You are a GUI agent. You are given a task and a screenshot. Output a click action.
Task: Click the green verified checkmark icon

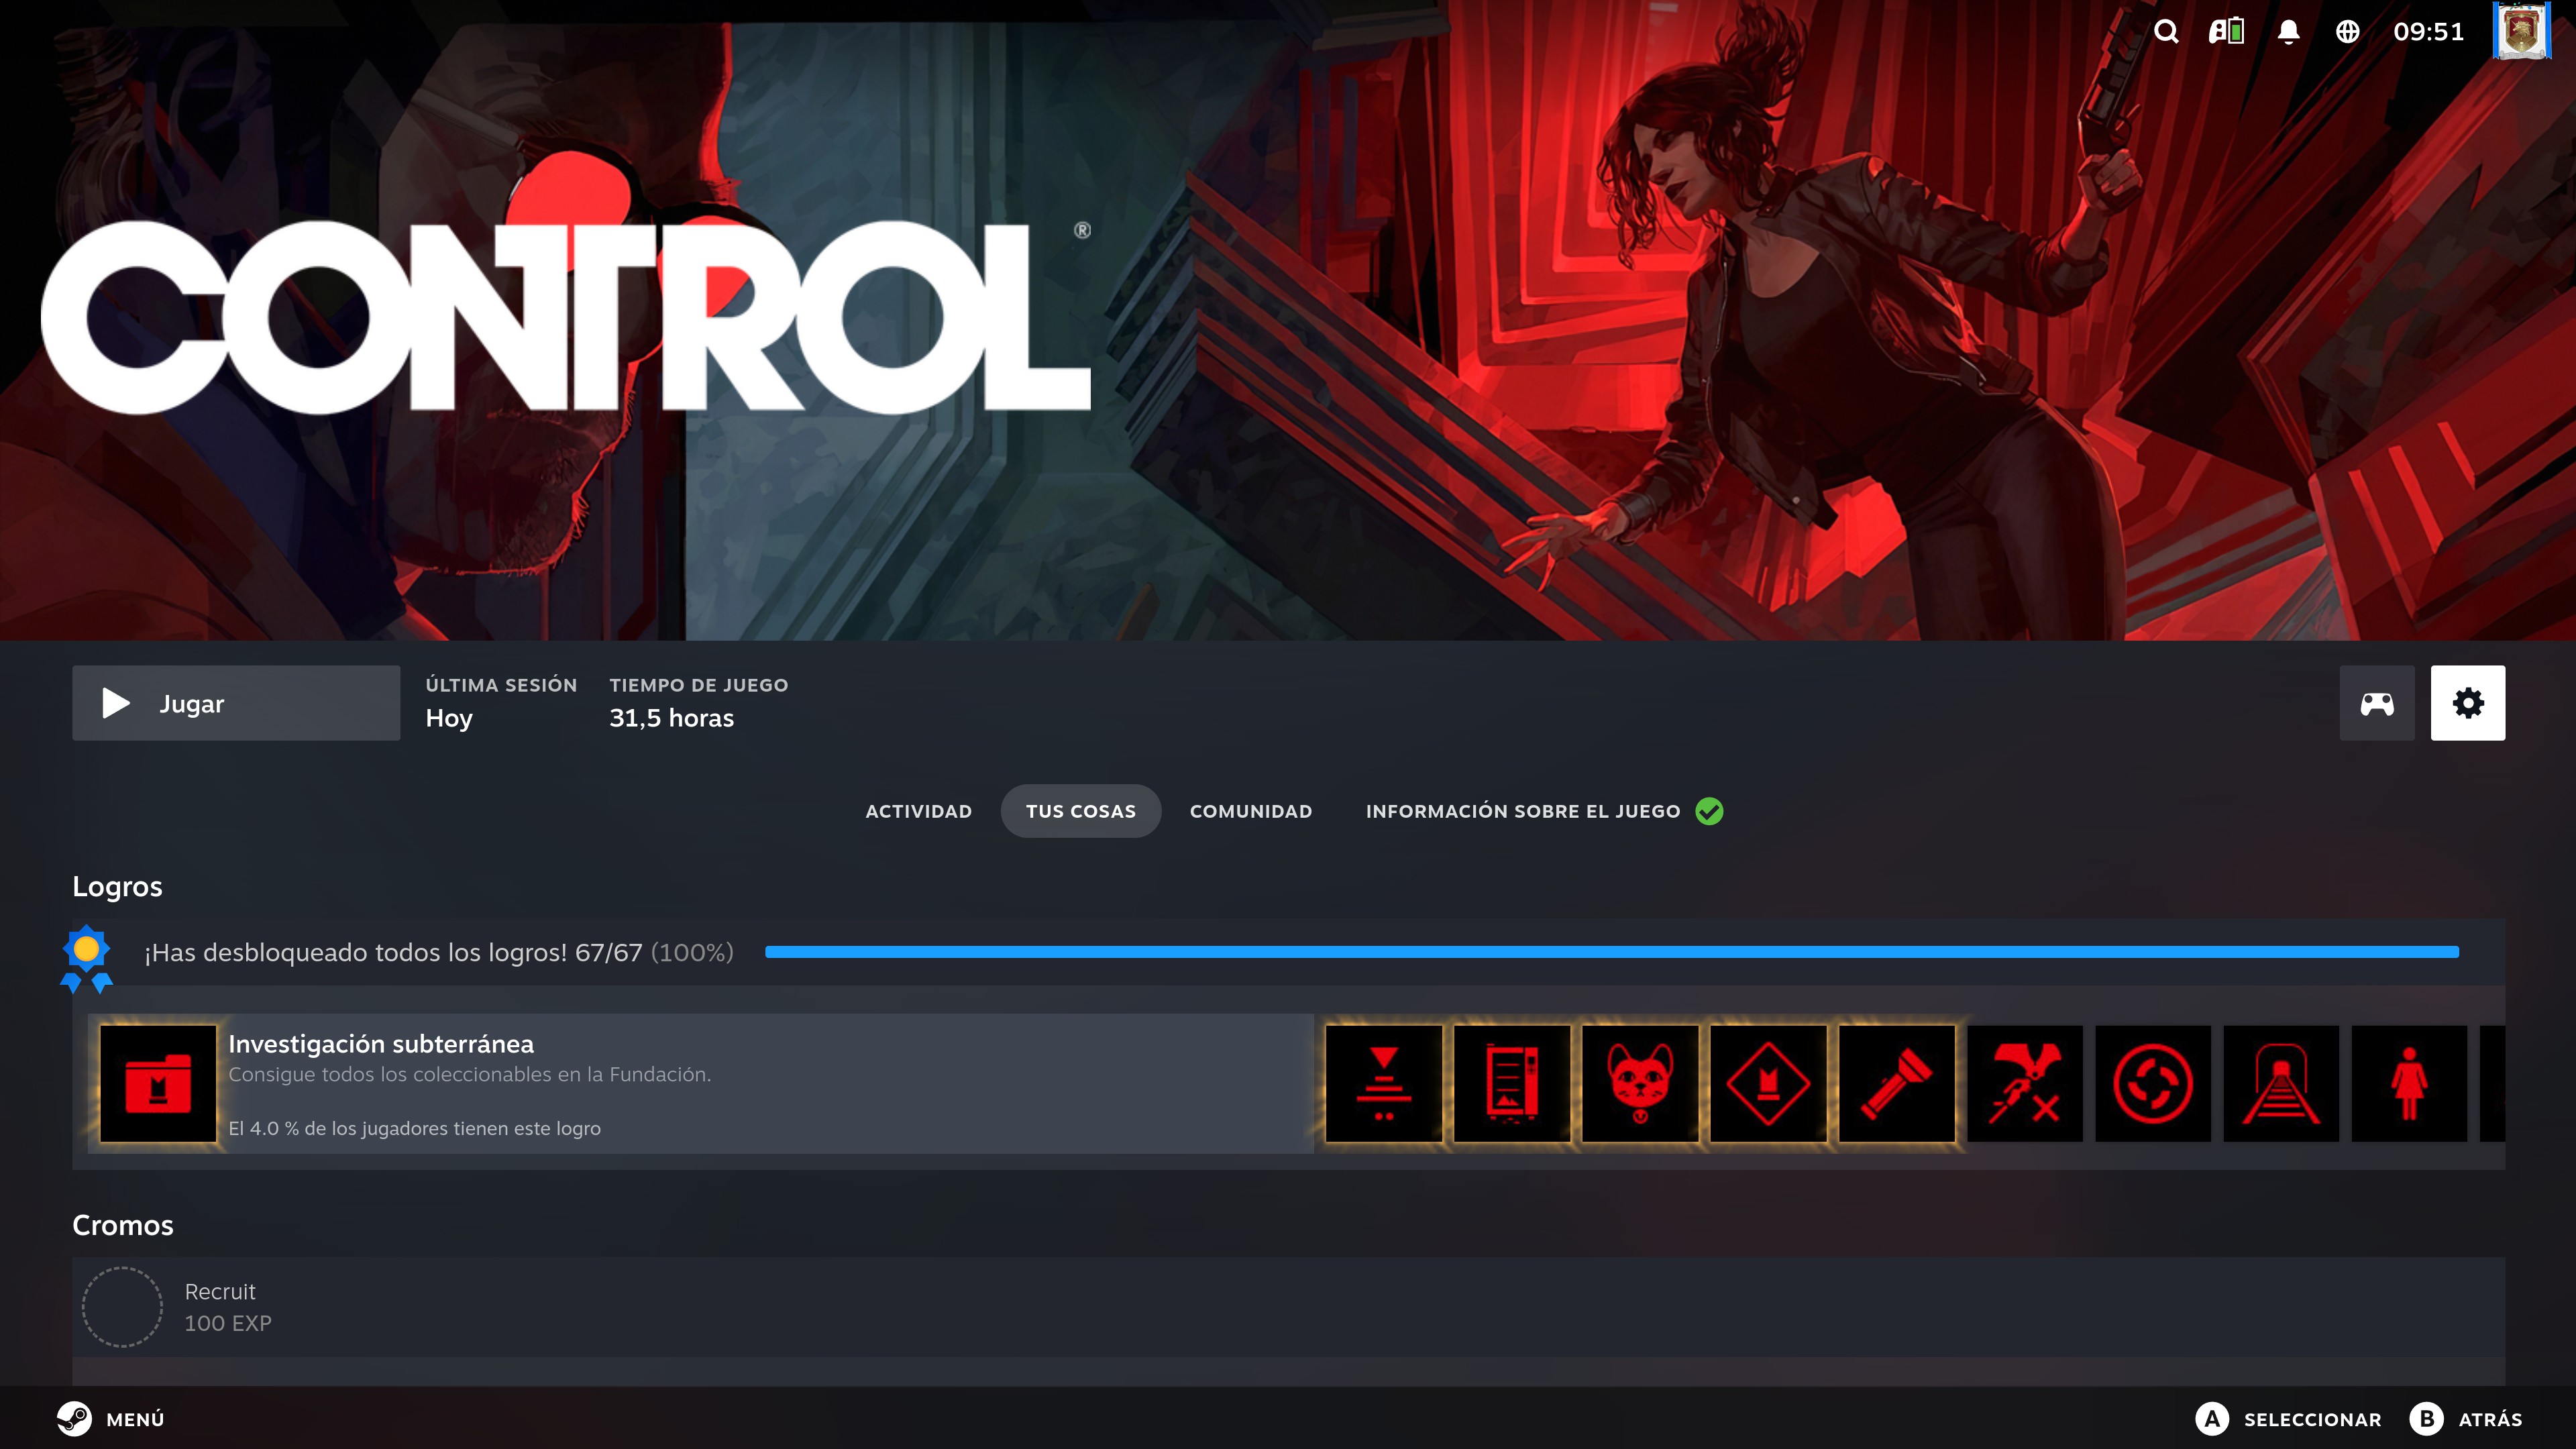point(1709,811)
